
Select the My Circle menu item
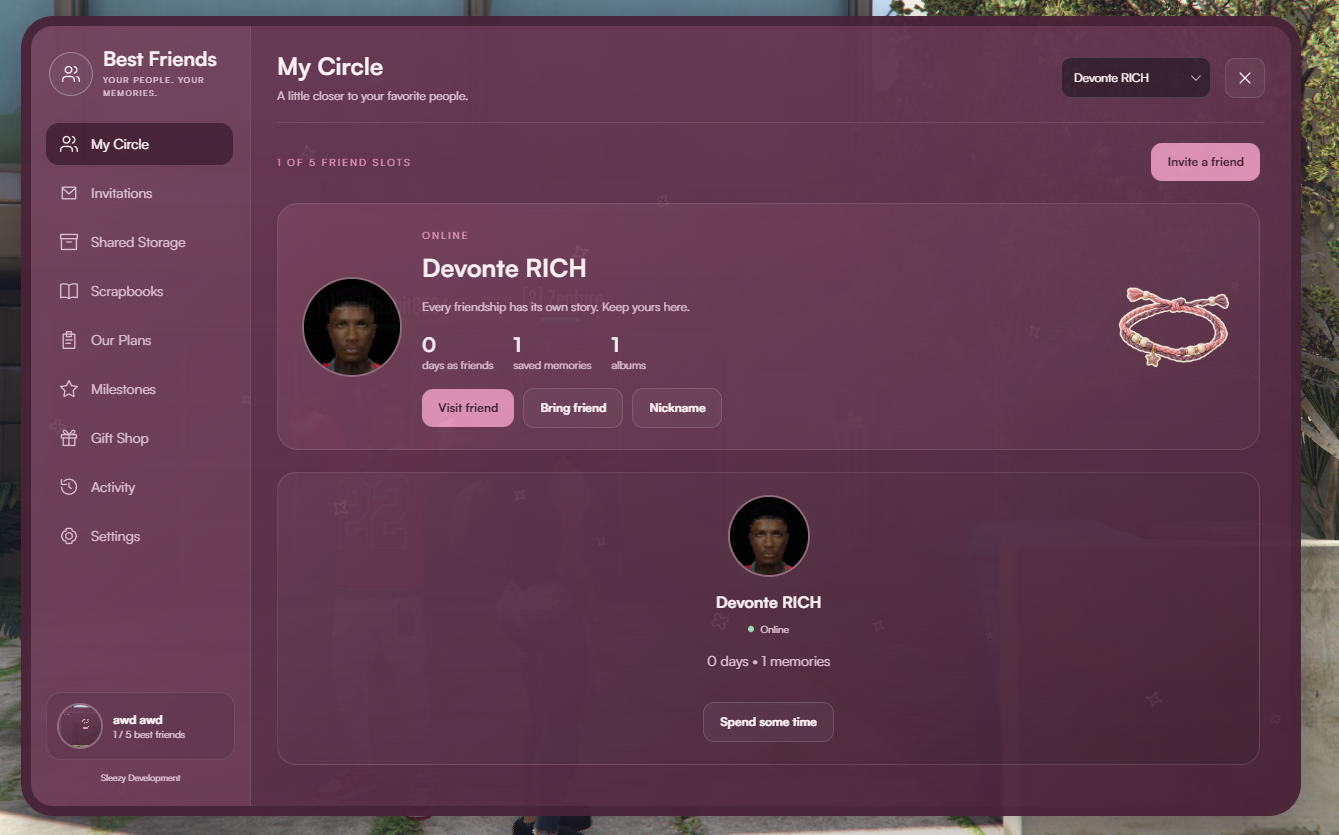[x=139, y=144]
